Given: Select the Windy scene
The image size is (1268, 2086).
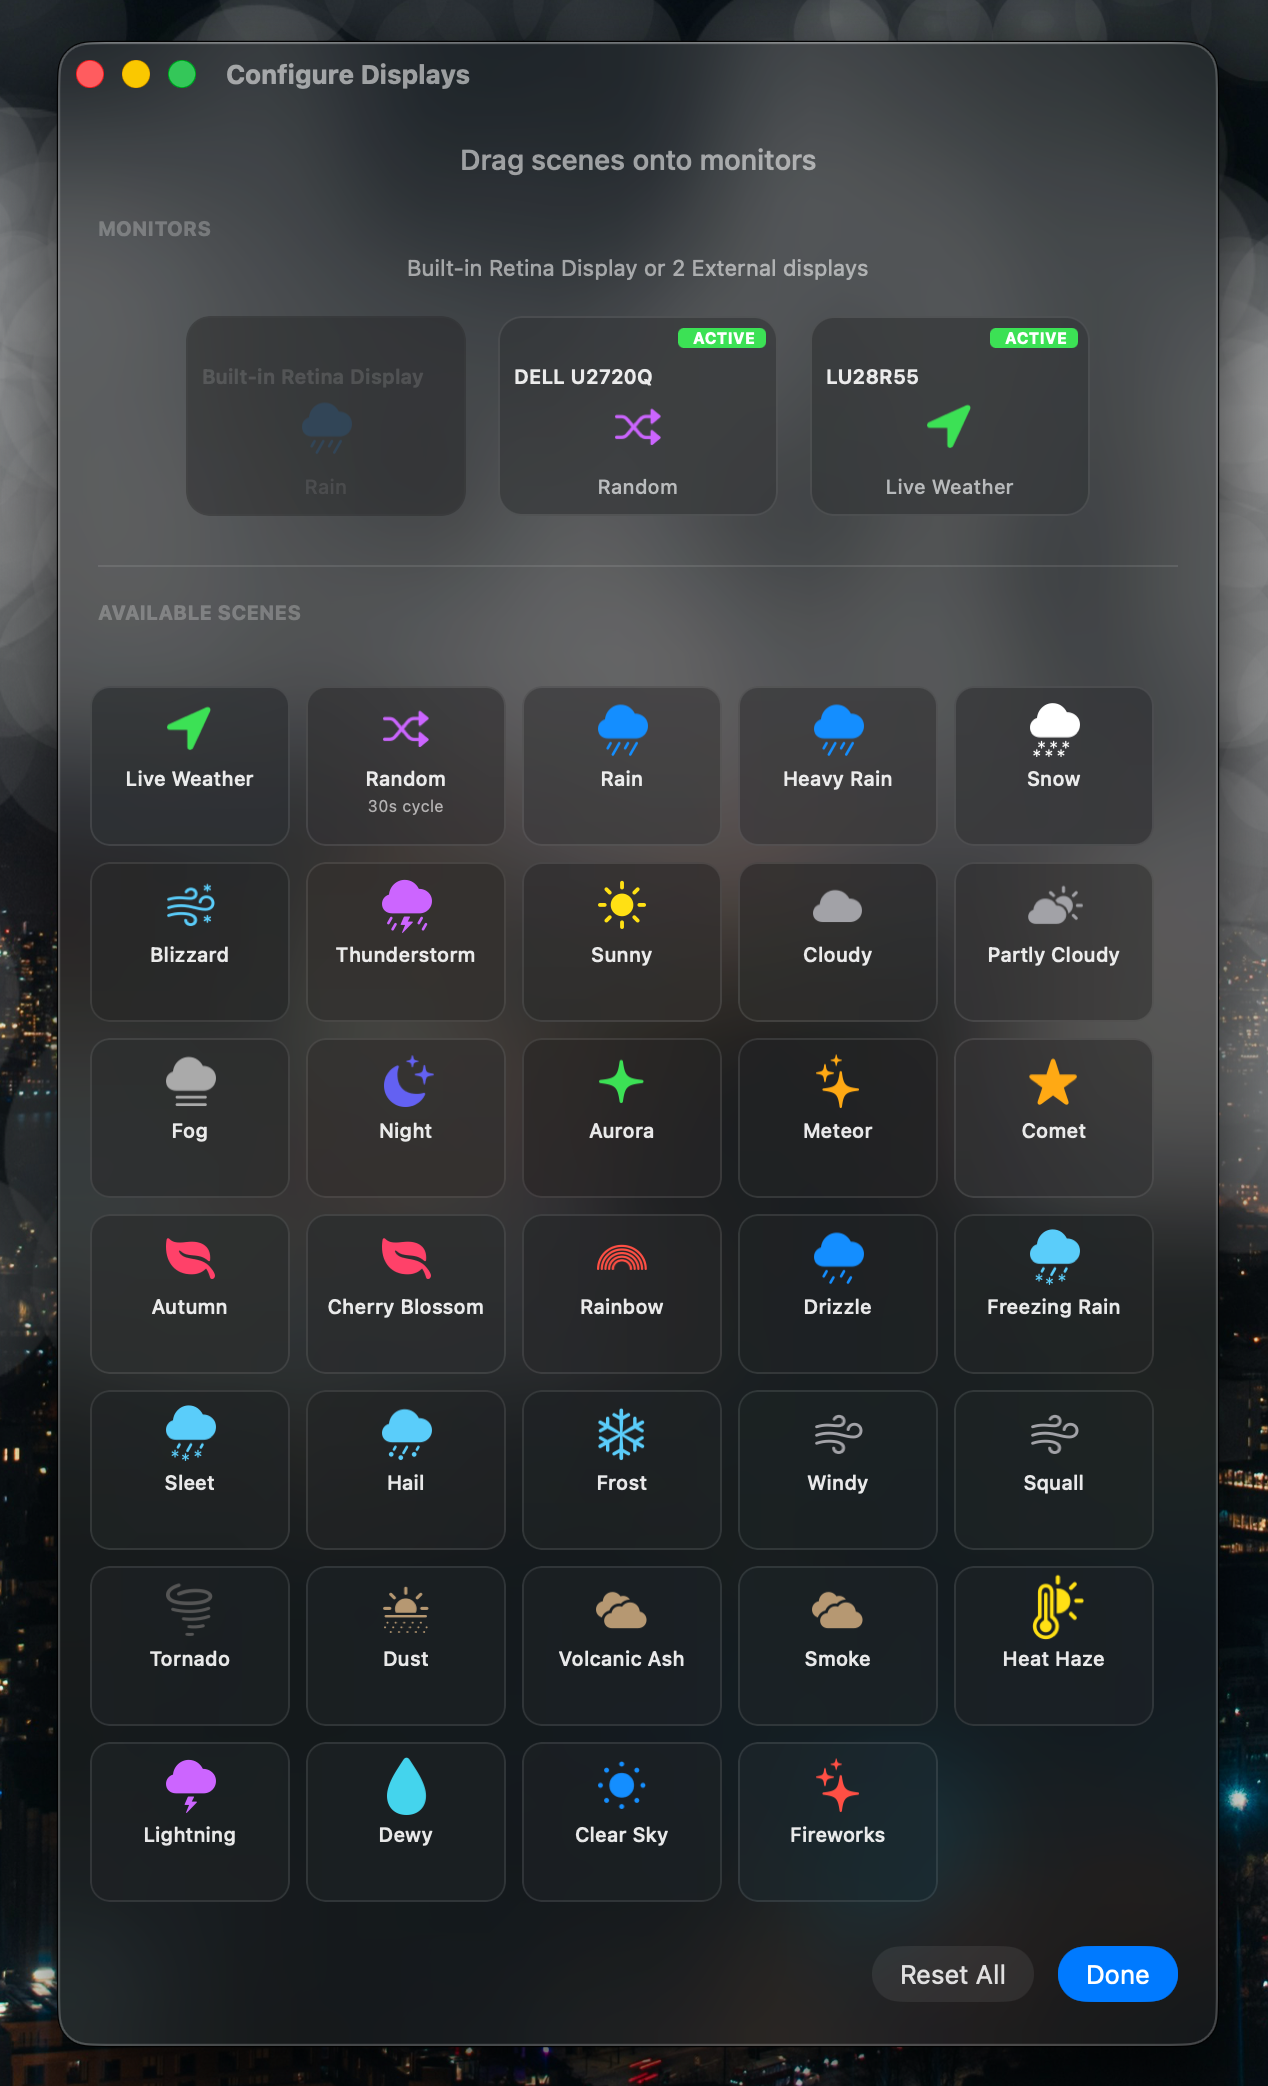Looking at the screenshot, I should (838, 1470).
